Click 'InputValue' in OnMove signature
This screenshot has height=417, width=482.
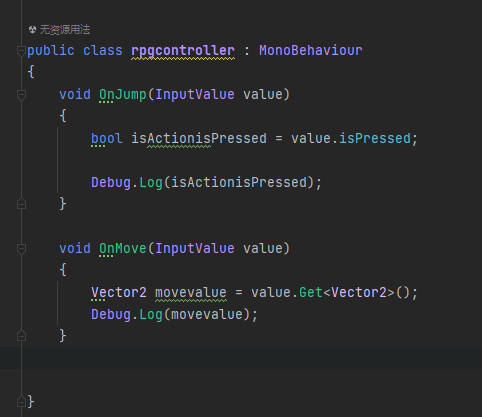pos(195,249)
